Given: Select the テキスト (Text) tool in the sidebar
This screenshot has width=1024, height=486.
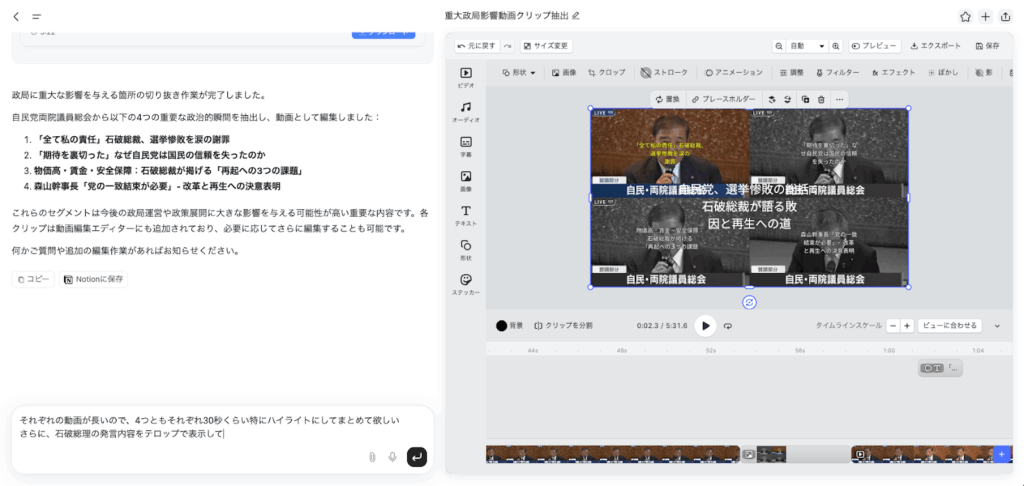Looking at the screenshot, I should point(466,215).
